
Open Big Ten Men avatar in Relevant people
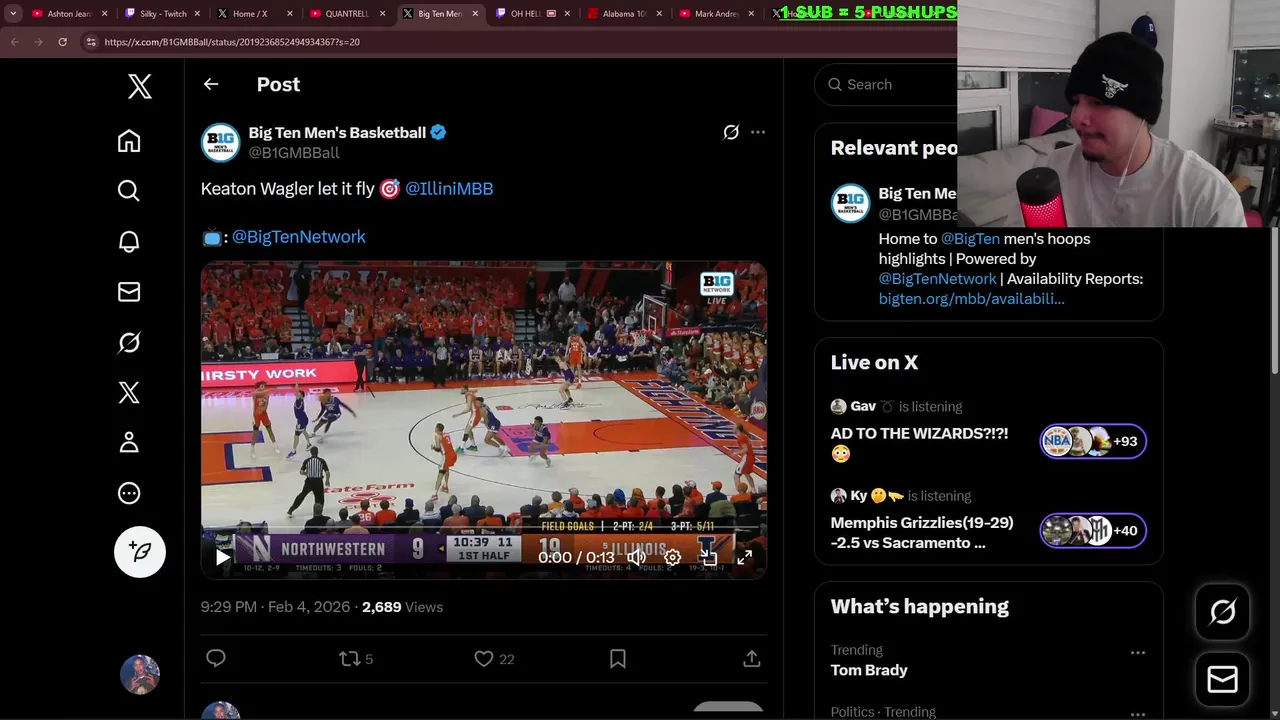[x=851, y=203]
